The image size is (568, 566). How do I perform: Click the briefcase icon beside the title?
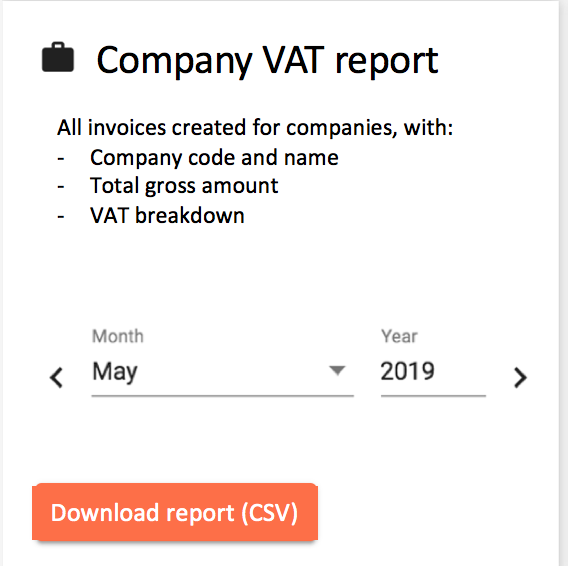pos(58,57)
